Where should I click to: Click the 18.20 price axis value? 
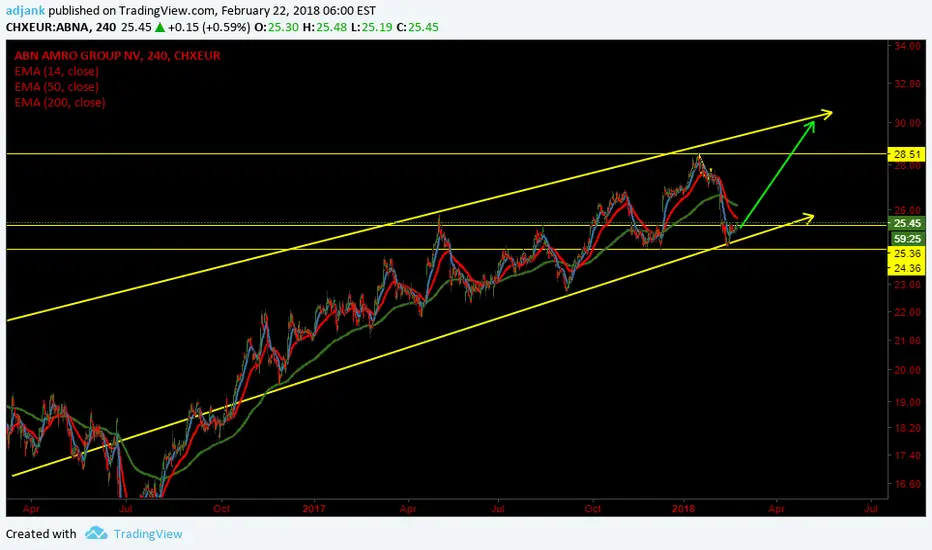[x=908, y=428]
